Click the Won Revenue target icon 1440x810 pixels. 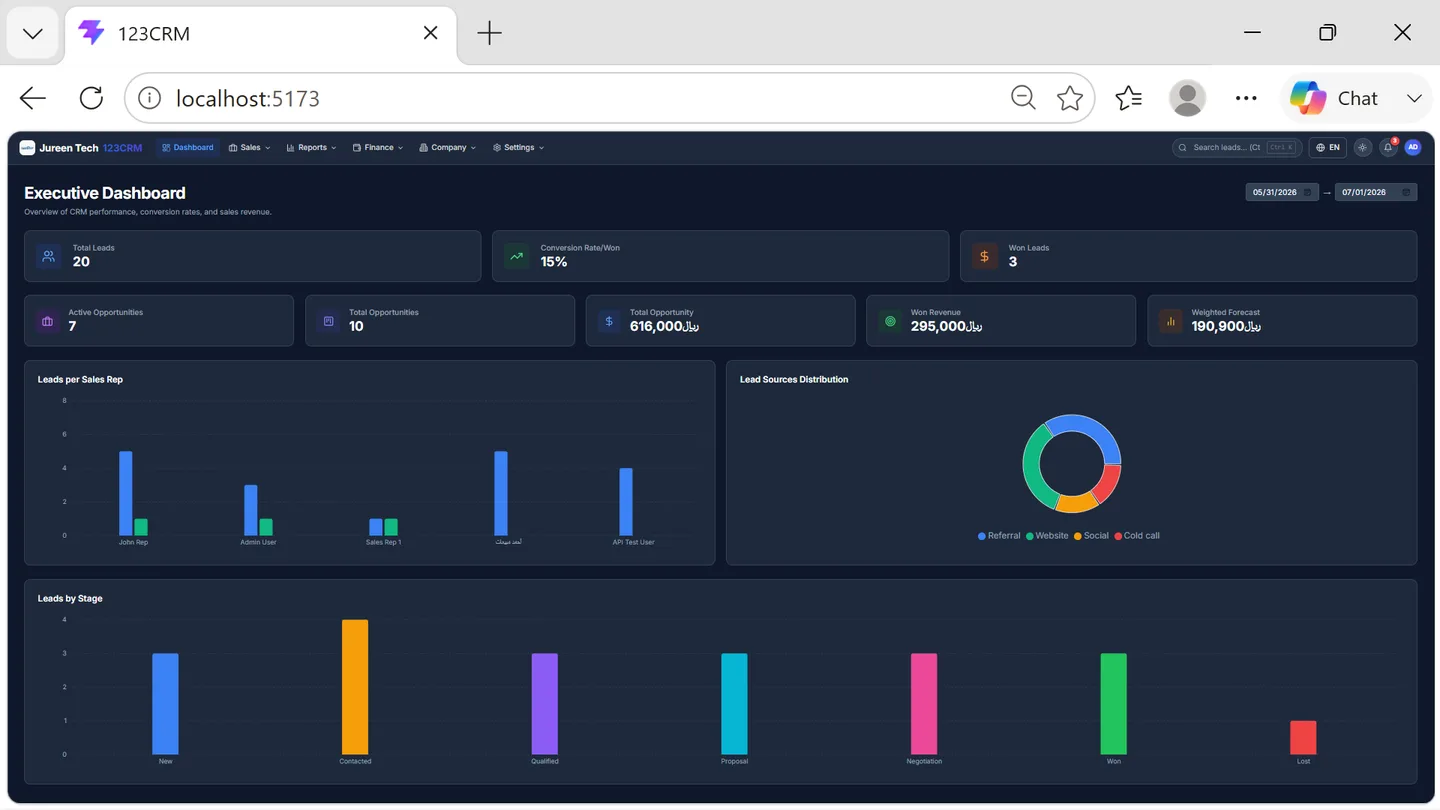[890, 321]
